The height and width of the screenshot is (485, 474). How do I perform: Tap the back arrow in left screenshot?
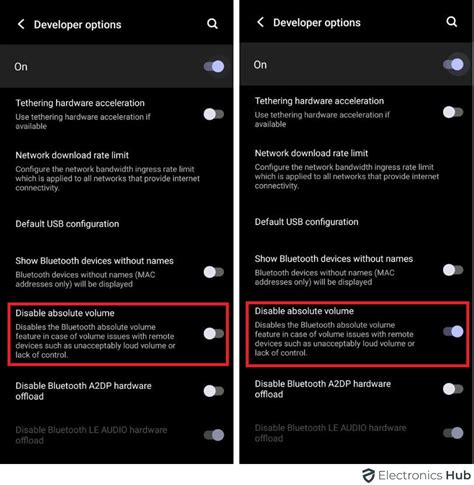tap(21, 24)
